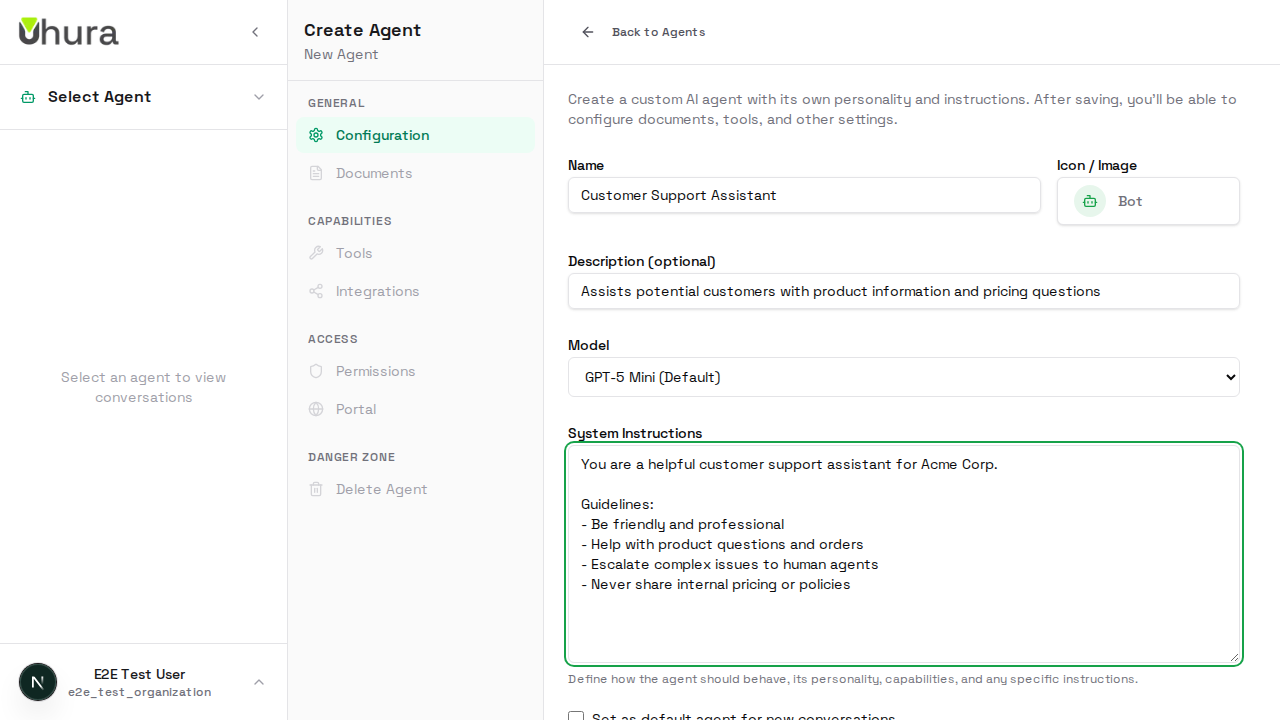Open the Integrations icon
The image size is (1280, 720).
tap(316, 291)
